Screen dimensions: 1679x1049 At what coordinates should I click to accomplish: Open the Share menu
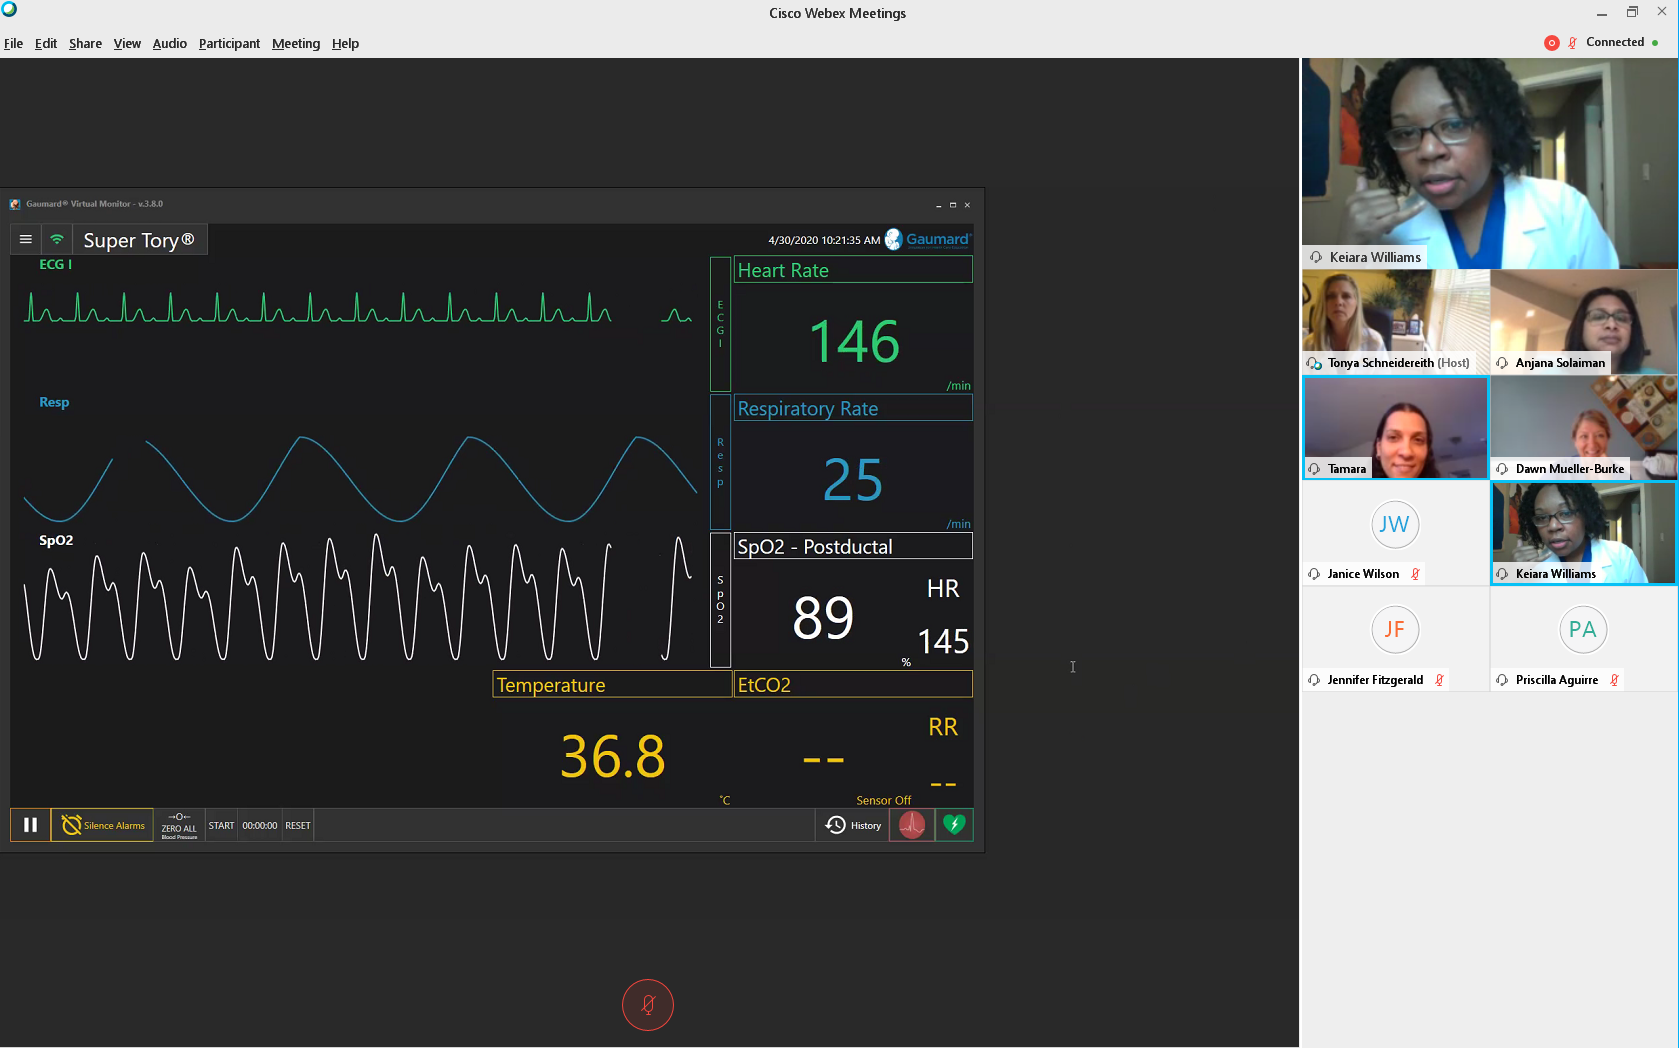tap(85, 44)
